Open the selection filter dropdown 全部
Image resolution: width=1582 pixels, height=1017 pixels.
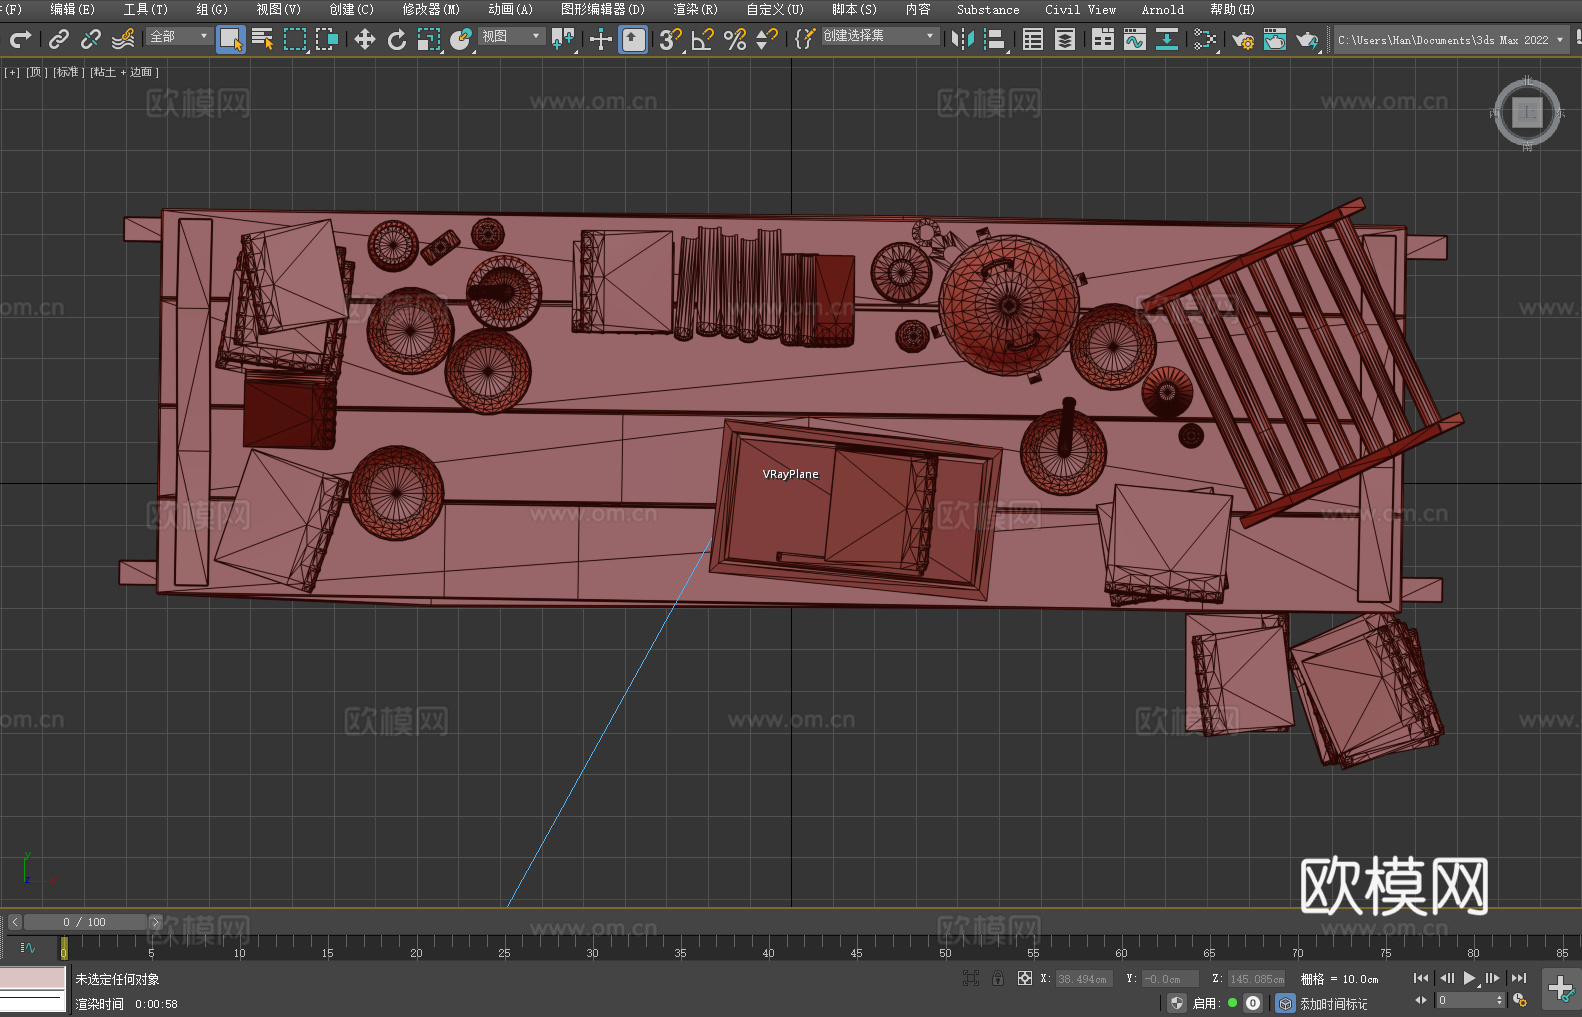click(x=179, y=36)
